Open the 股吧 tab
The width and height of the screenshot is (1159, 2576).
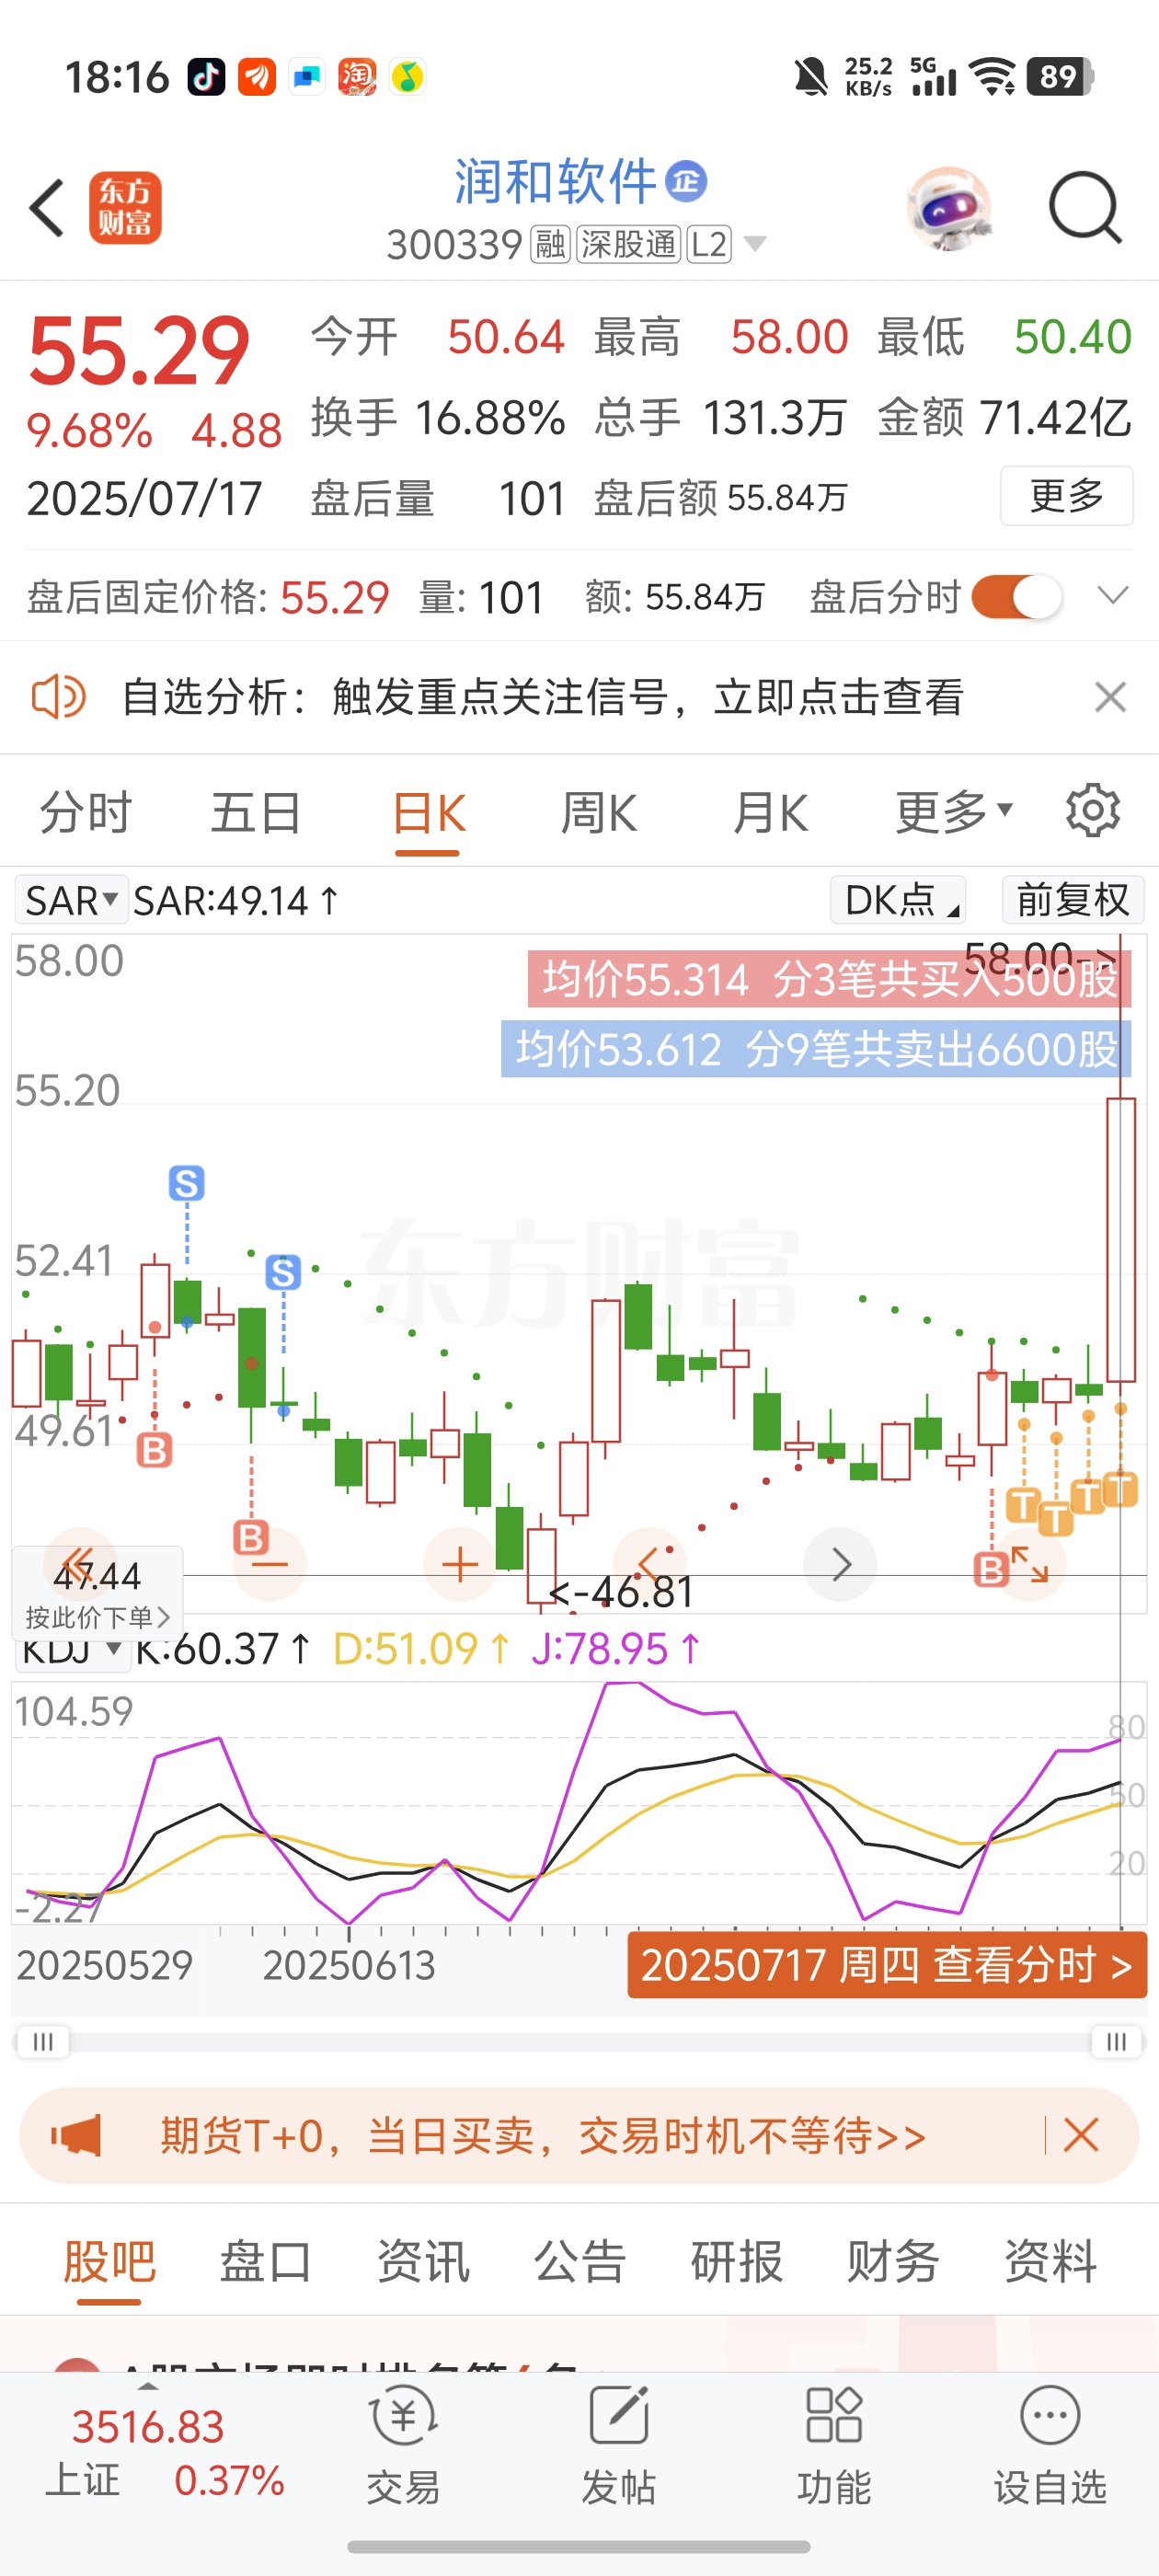[x=109, y=2261]
